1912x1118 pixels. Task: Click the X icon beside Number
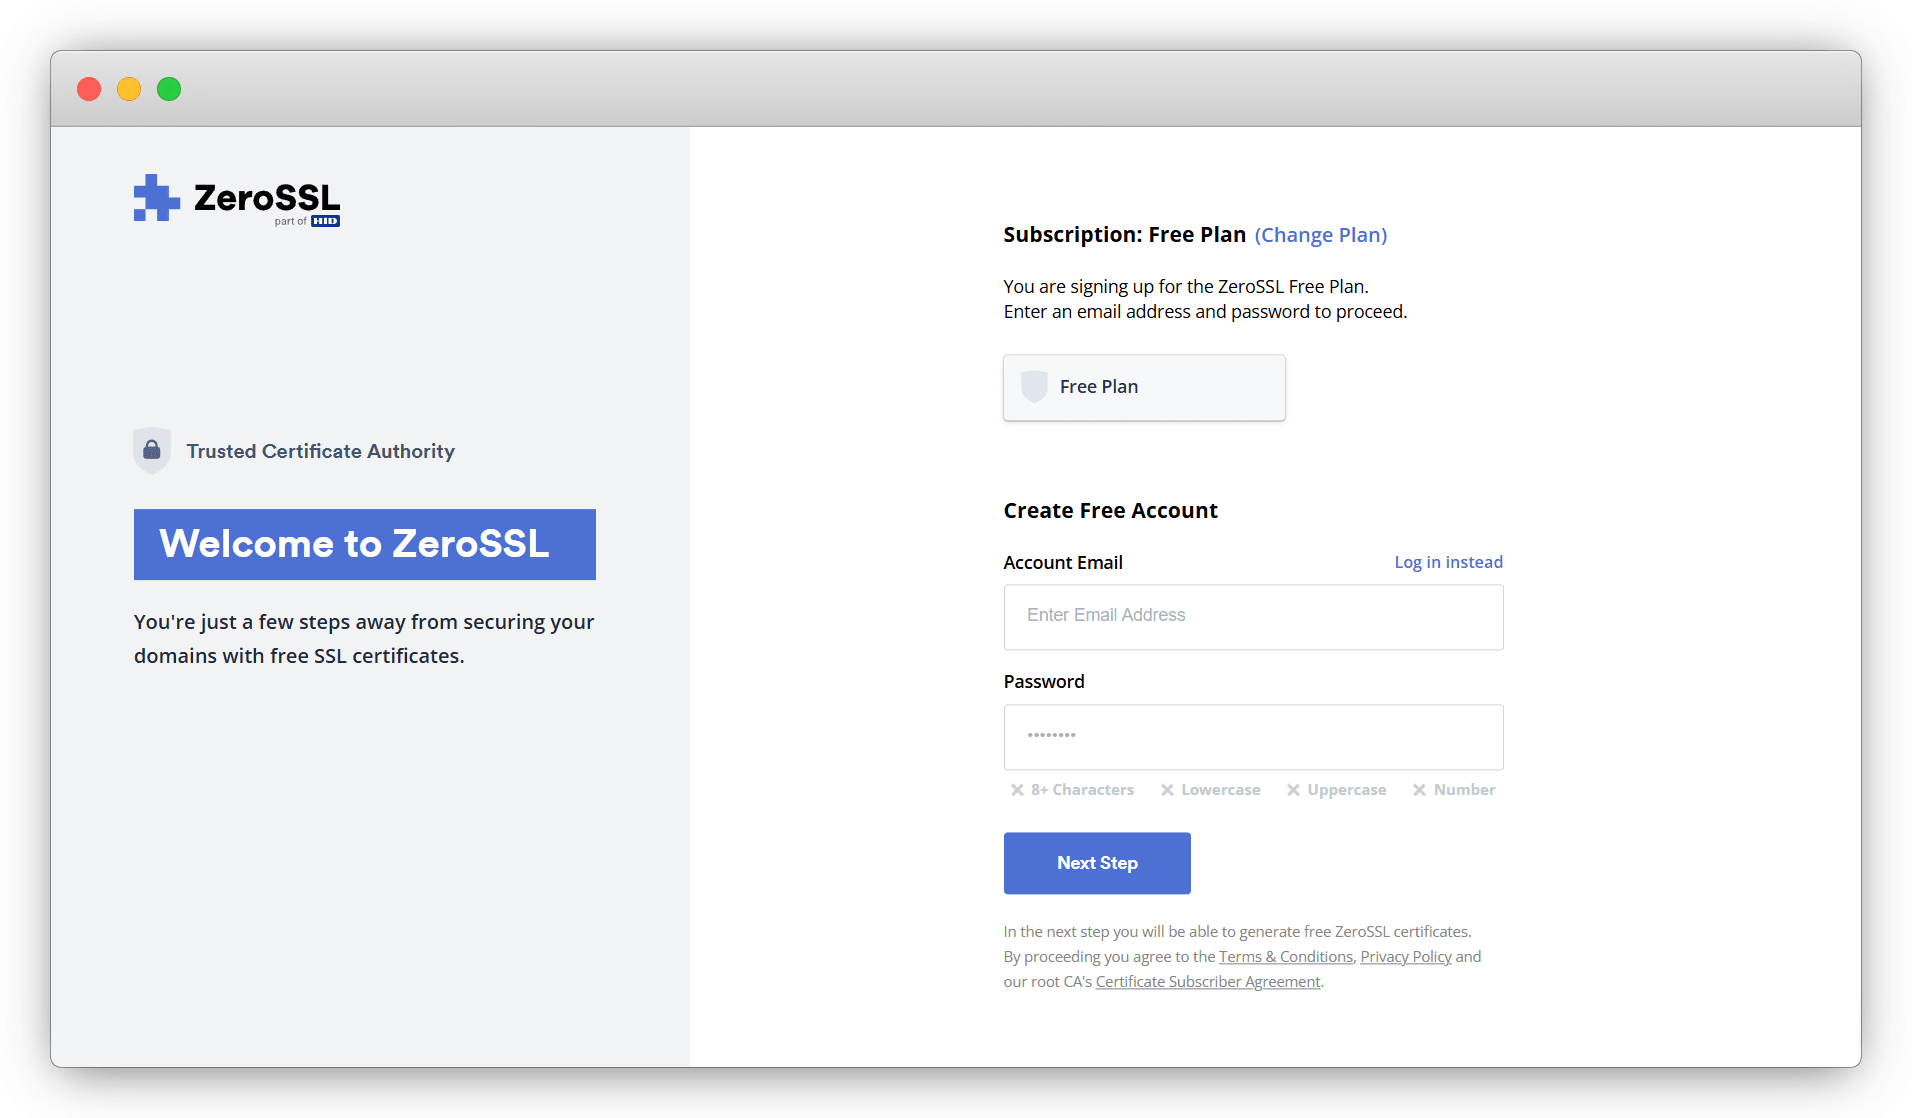tap(1419, 790)
